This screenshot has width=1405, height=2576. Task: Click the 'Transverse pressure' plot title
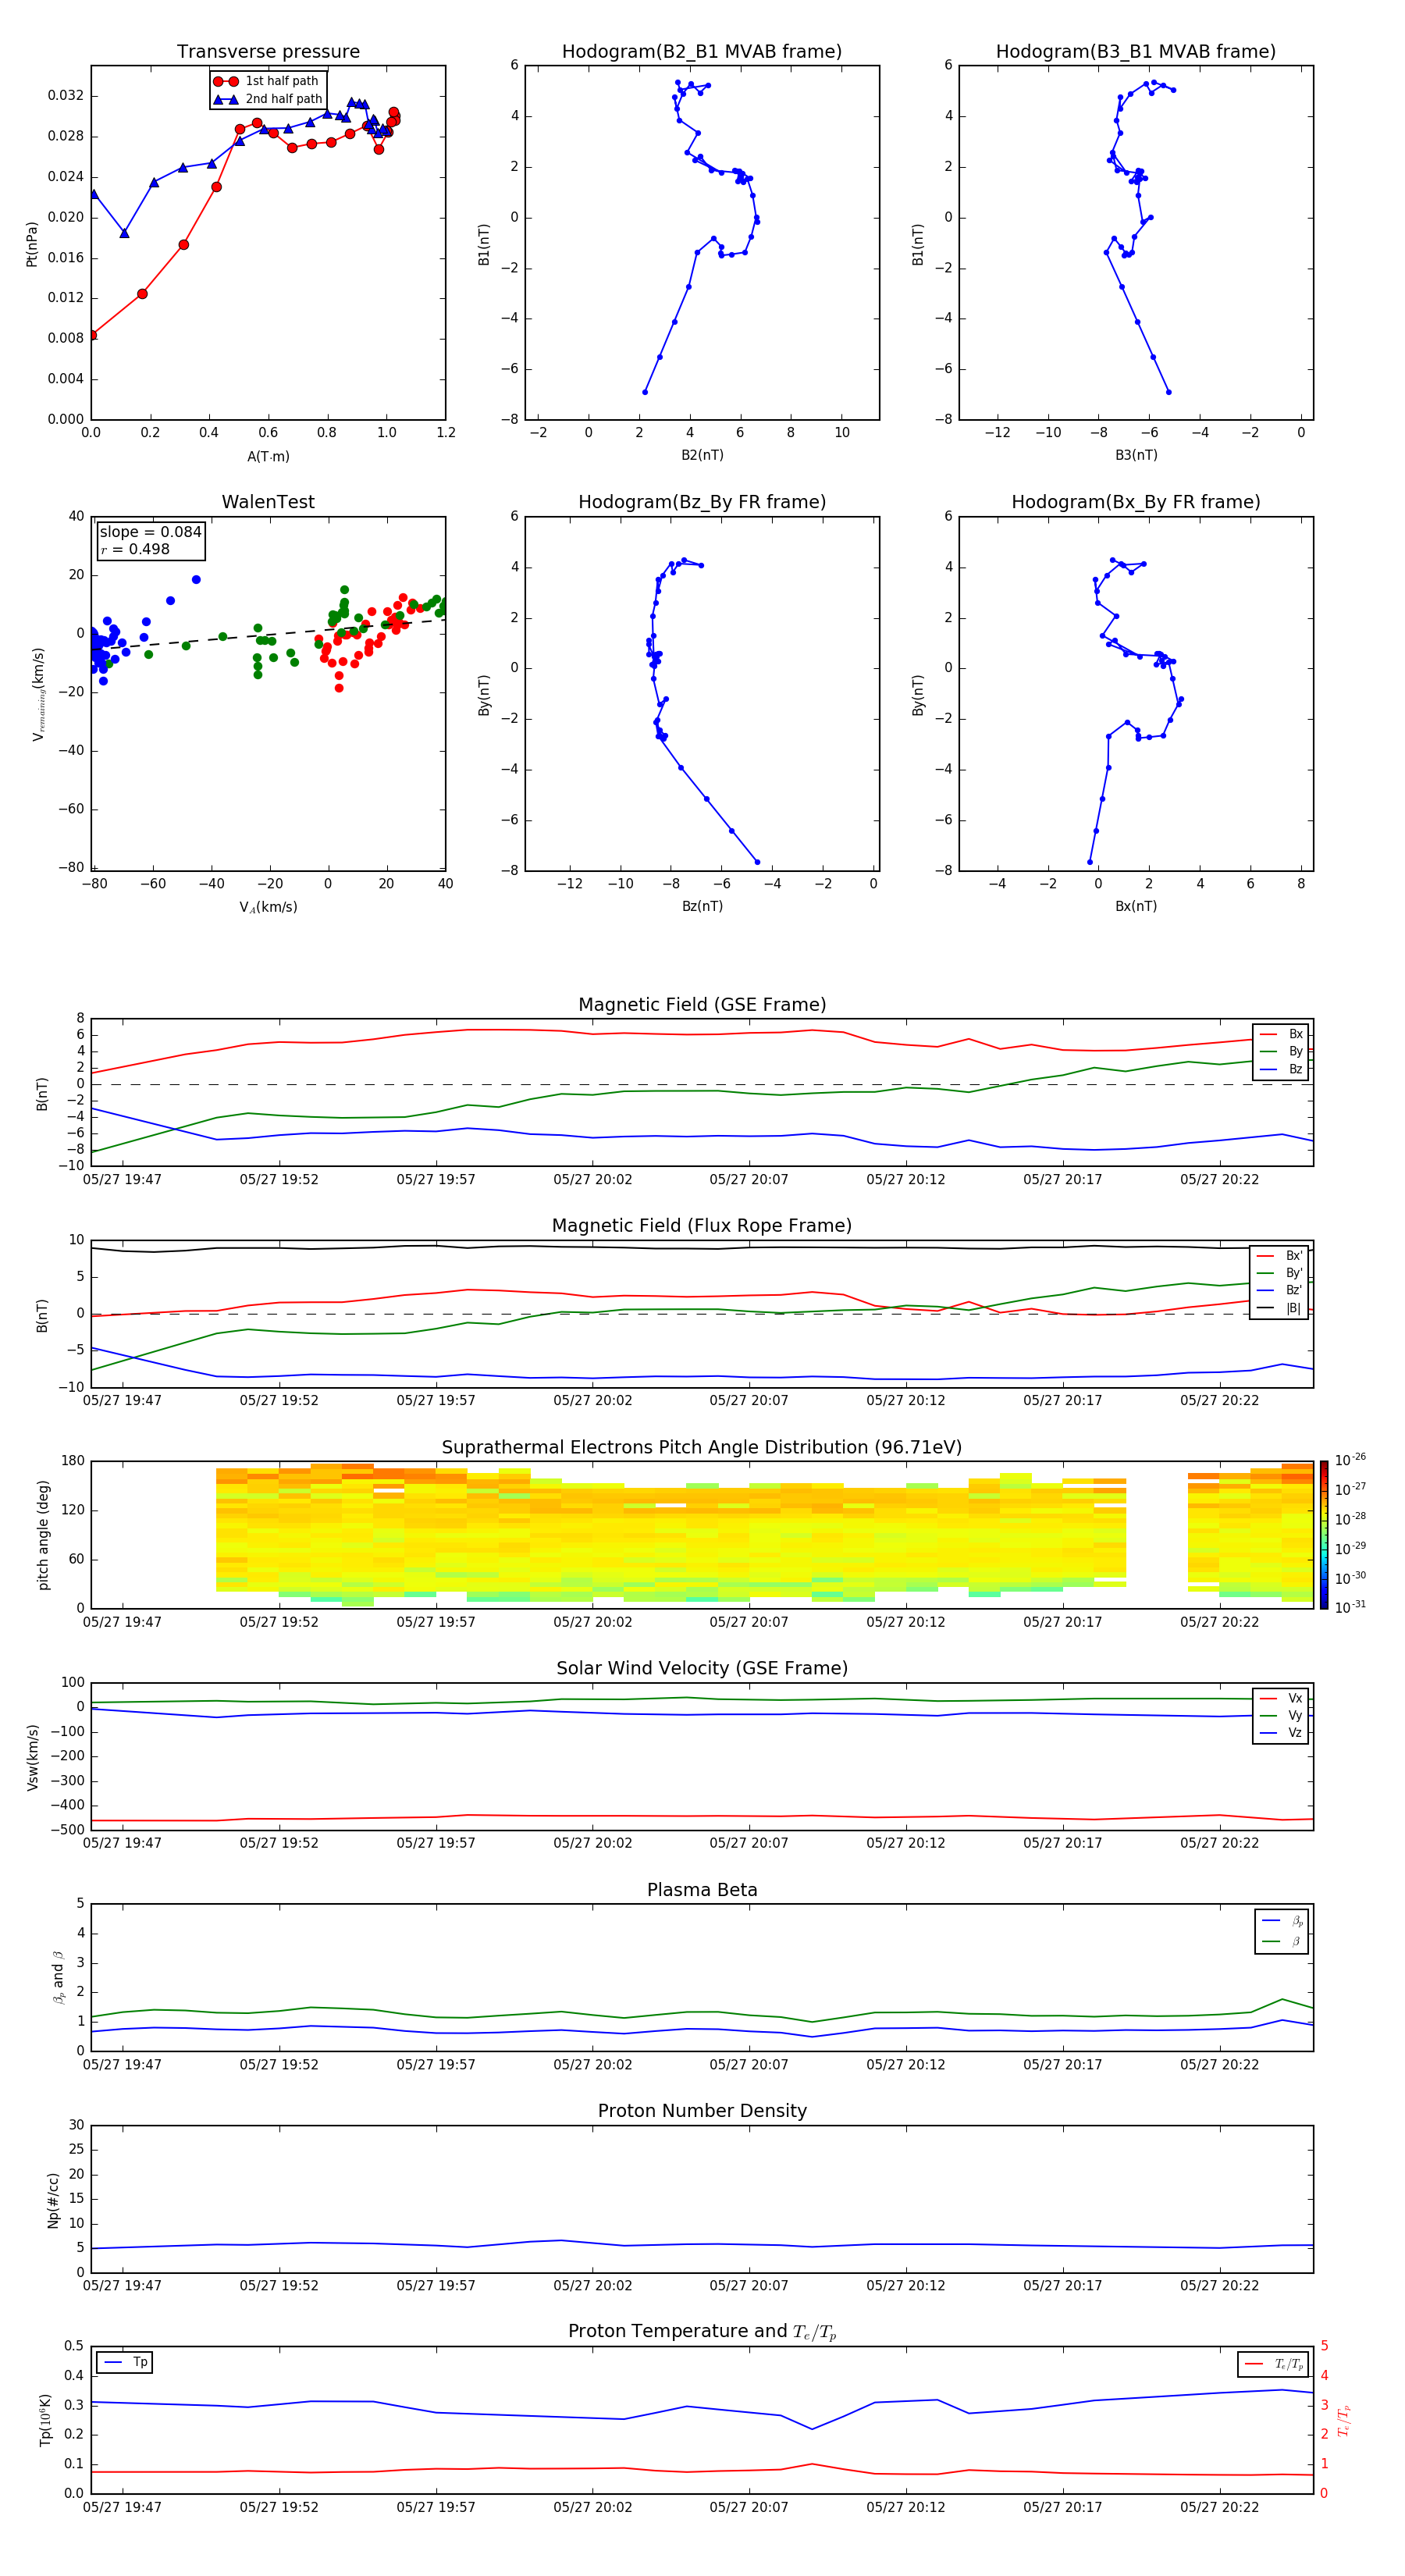click(x=268, y=52)
